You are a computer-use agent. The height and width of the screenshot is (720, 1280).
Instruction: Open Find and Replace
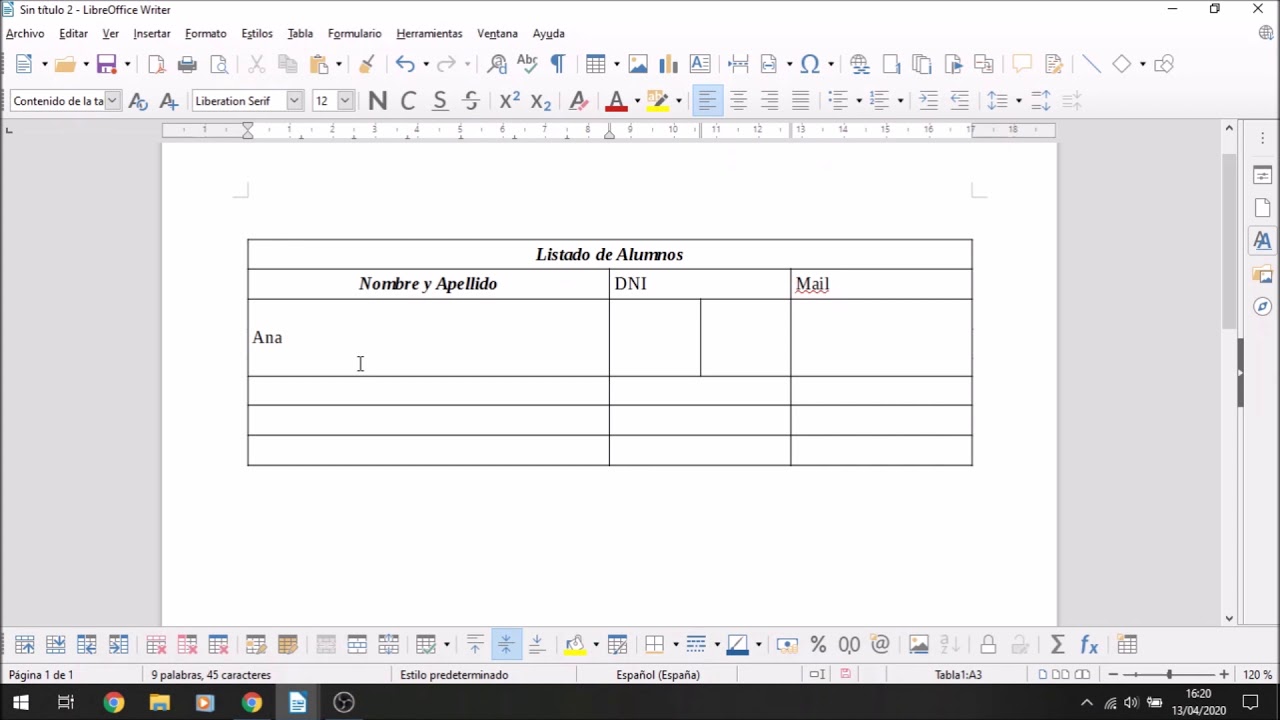pos(497,64)
